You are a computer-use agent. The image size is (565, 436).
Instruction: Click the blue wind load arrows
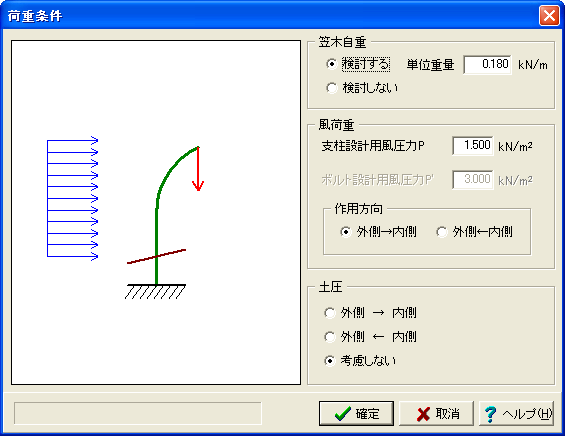click(72, 198)
